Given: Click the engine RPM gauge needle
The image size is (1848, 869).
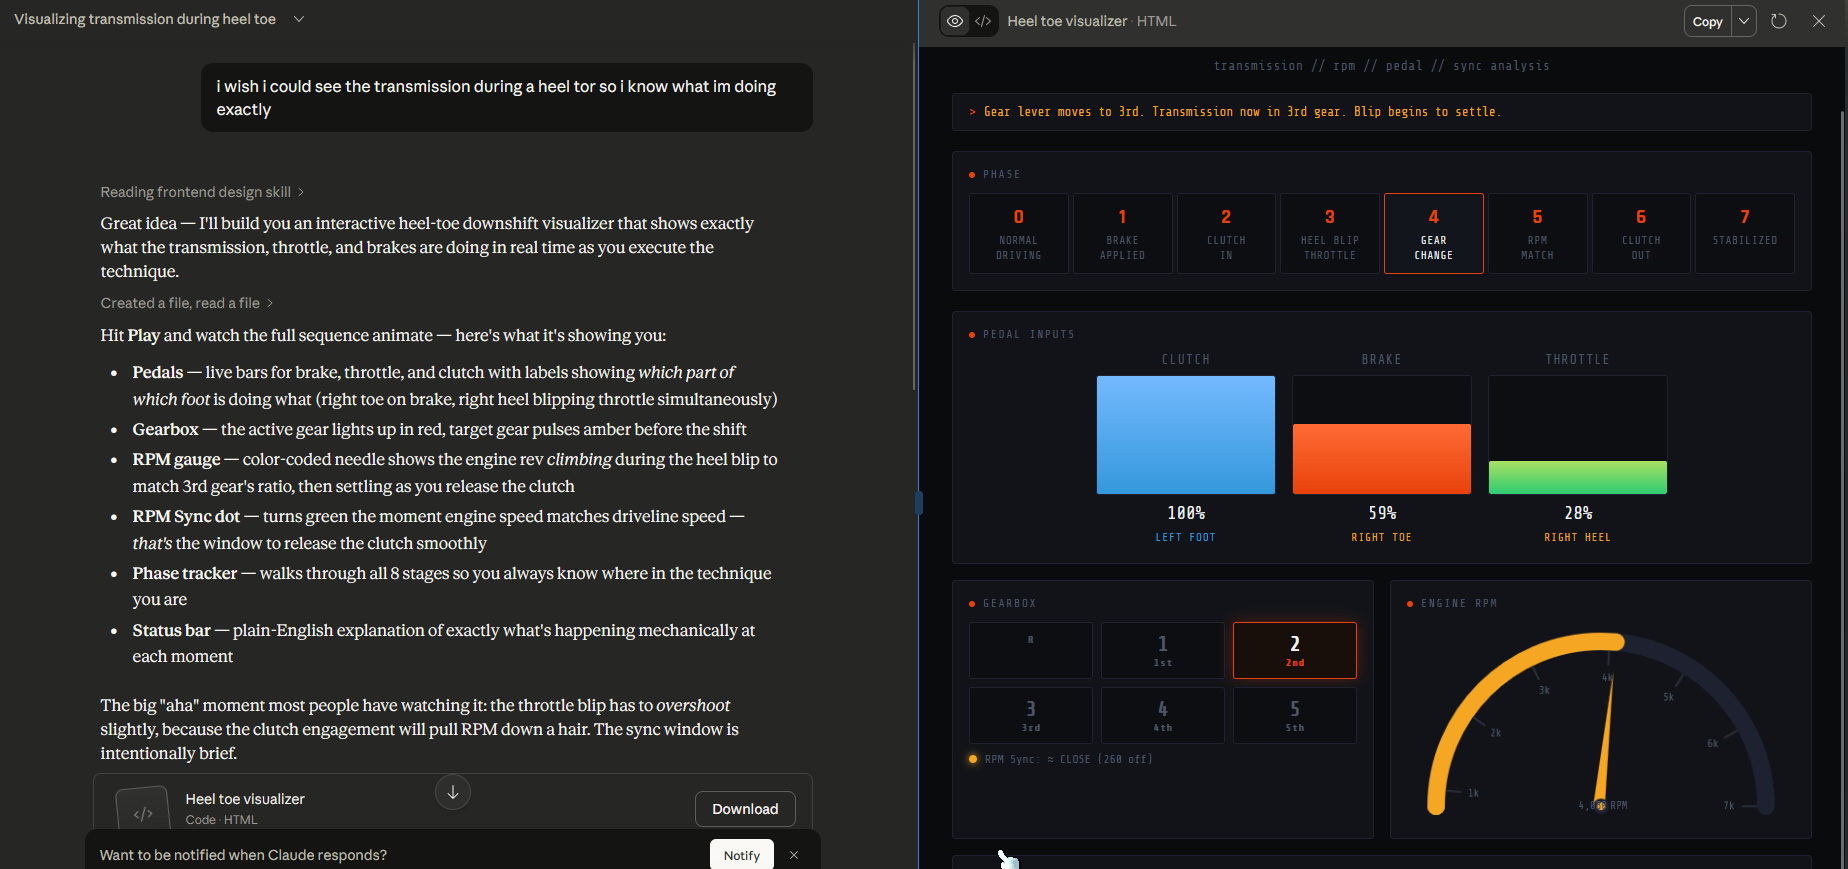Looking at the screenshot, I should pos(1604,740).
